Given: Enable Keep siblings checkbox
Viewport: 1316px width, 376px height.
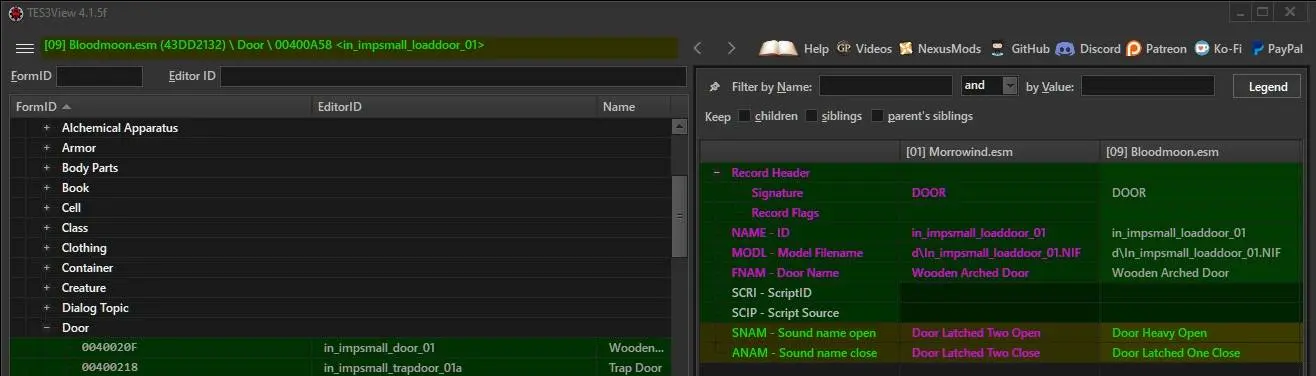Looking at the screenshot, I should point(811,116).
